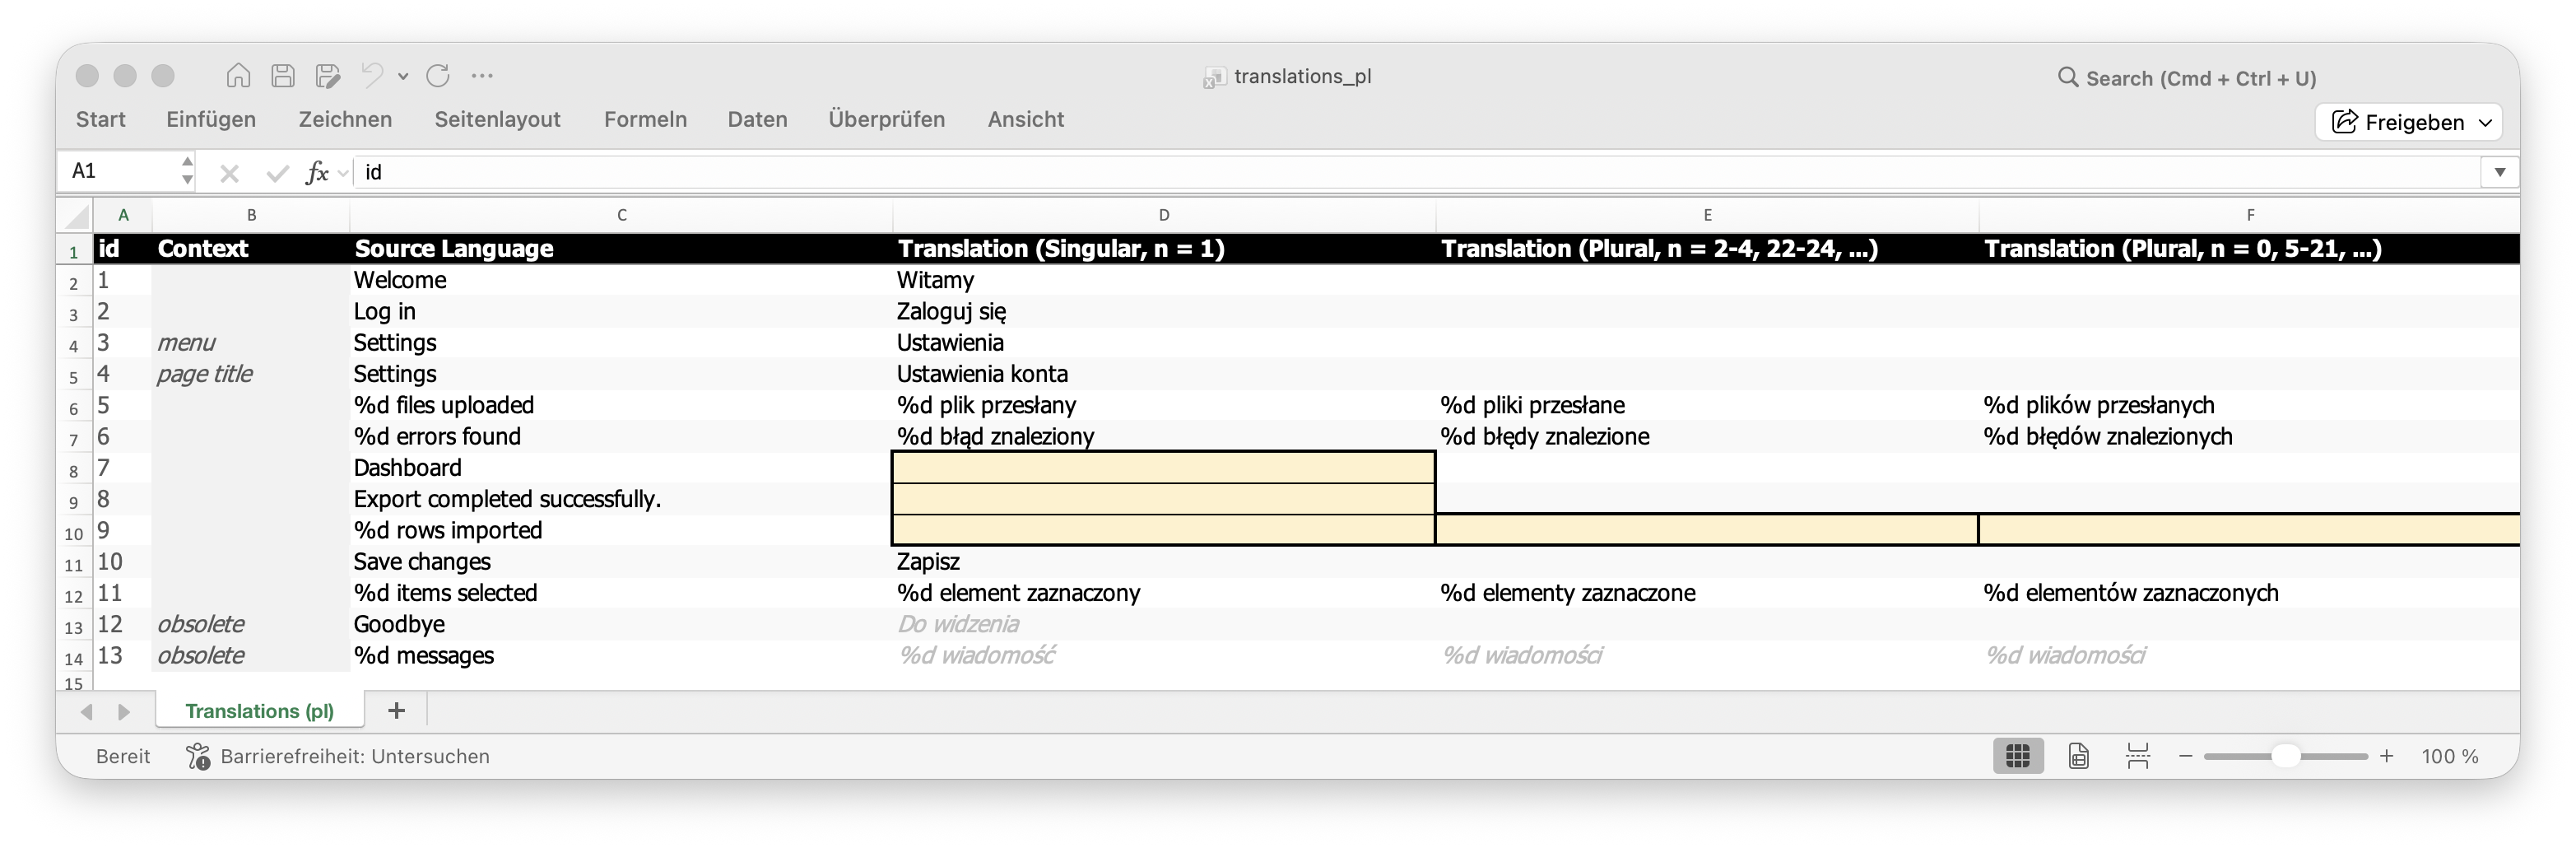
Task: Click the formula bar containing id
Action: pyautogui.click(x=1415, y=172)
